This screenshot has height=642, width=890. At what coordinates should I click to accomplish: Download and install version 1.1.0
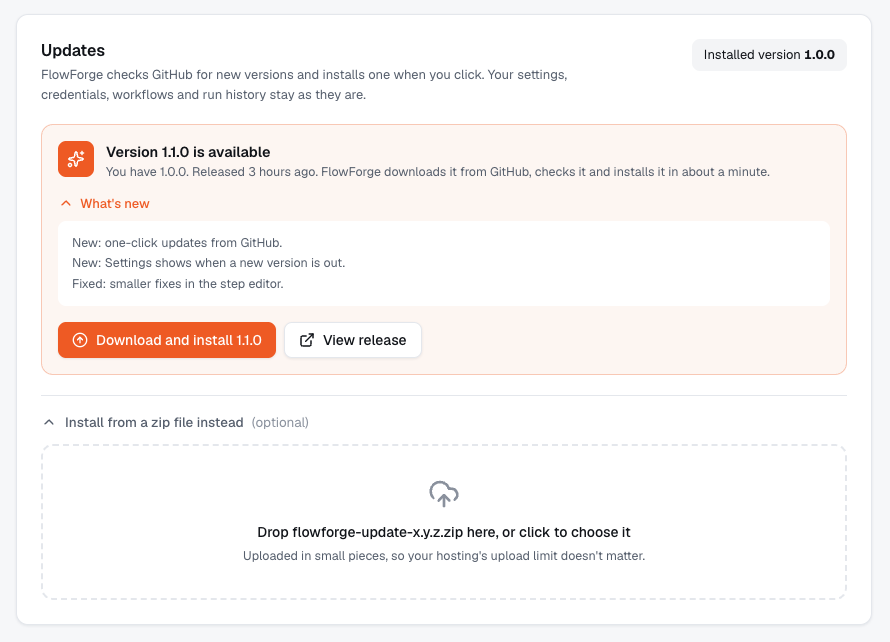pyautogui.click(x=167, y=340)
